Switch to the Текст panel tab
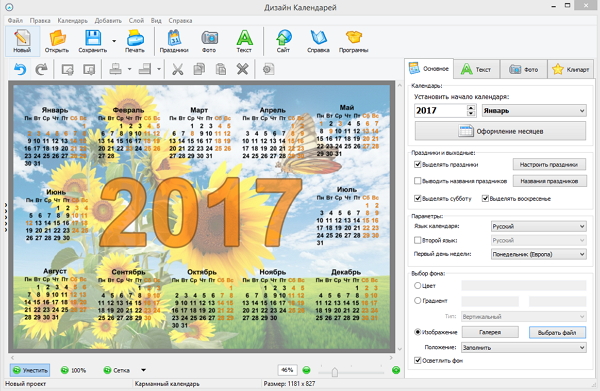Image resolution: width=600 pixels, height=391 pixels. point(476,69)
